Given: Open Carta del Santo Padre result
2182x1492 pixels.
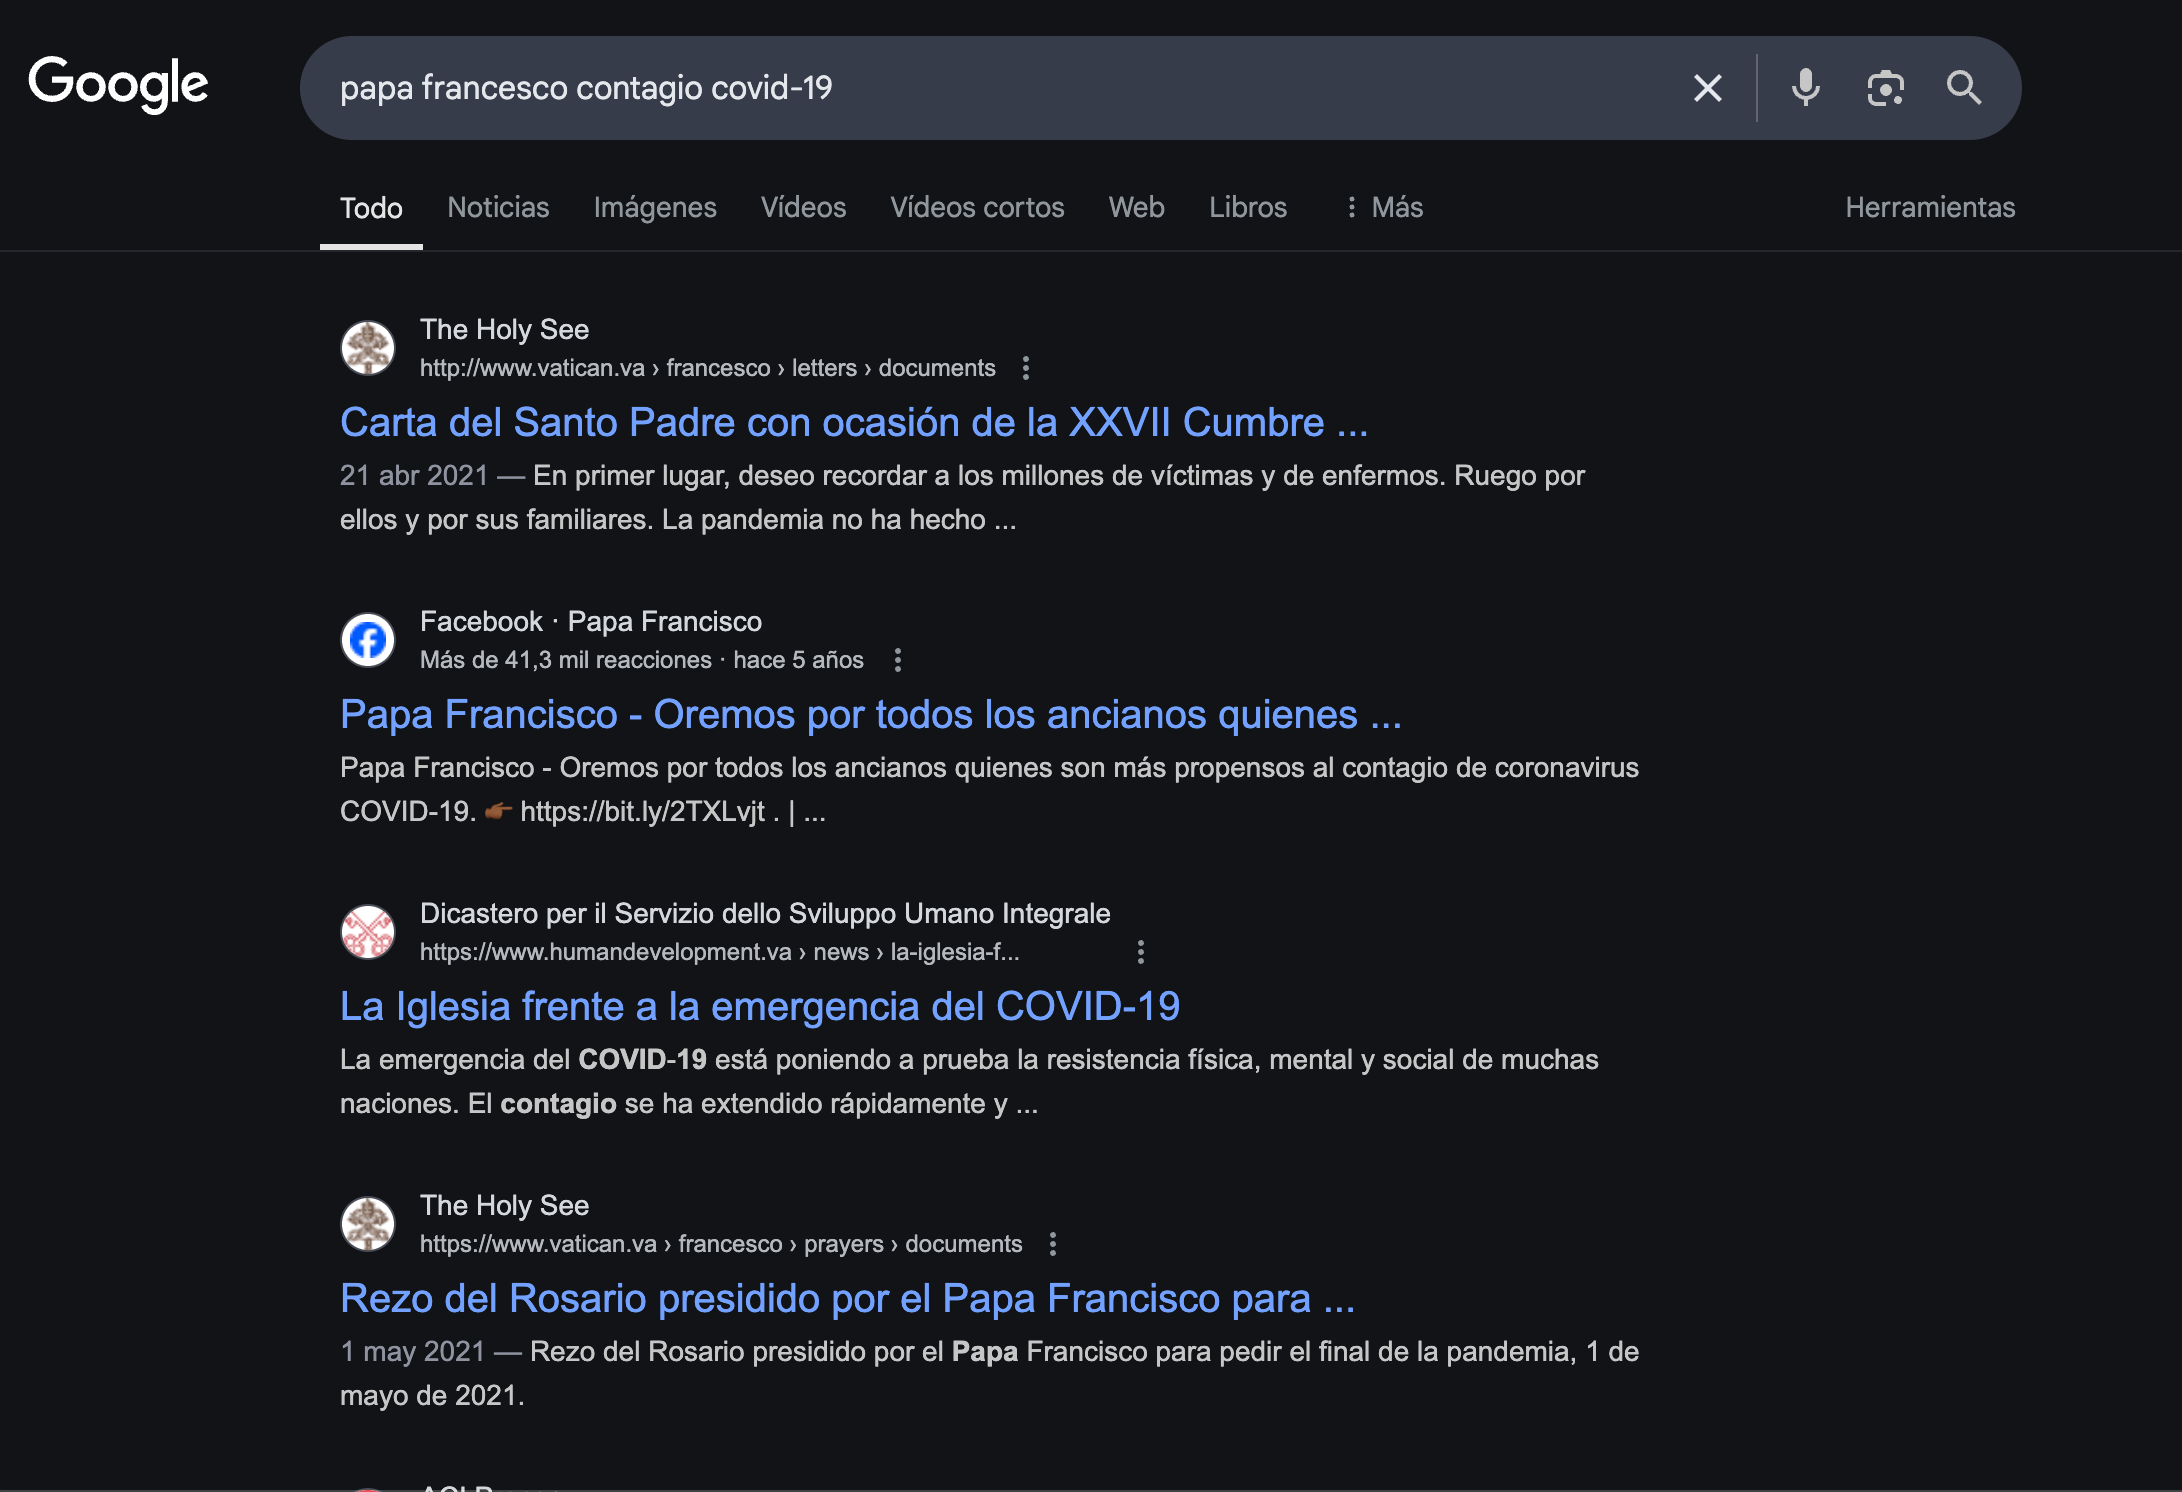Looking at the screenshot, I should click(854, 423).
